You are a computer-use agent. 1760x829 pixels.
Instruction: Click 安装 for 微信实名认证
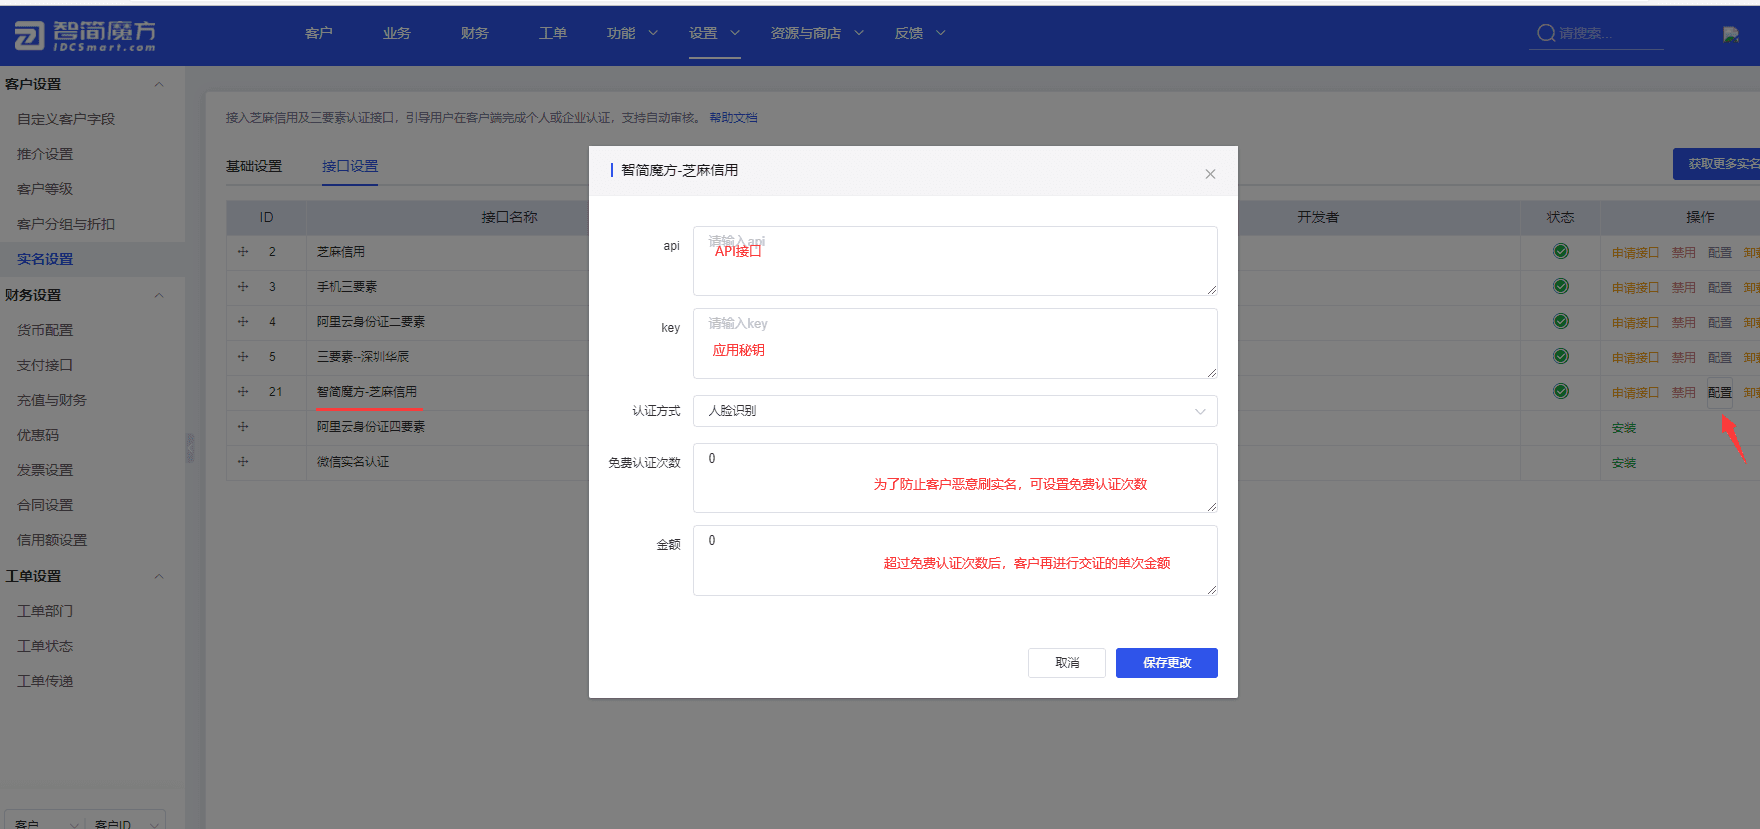click(x=1624, y=463)
